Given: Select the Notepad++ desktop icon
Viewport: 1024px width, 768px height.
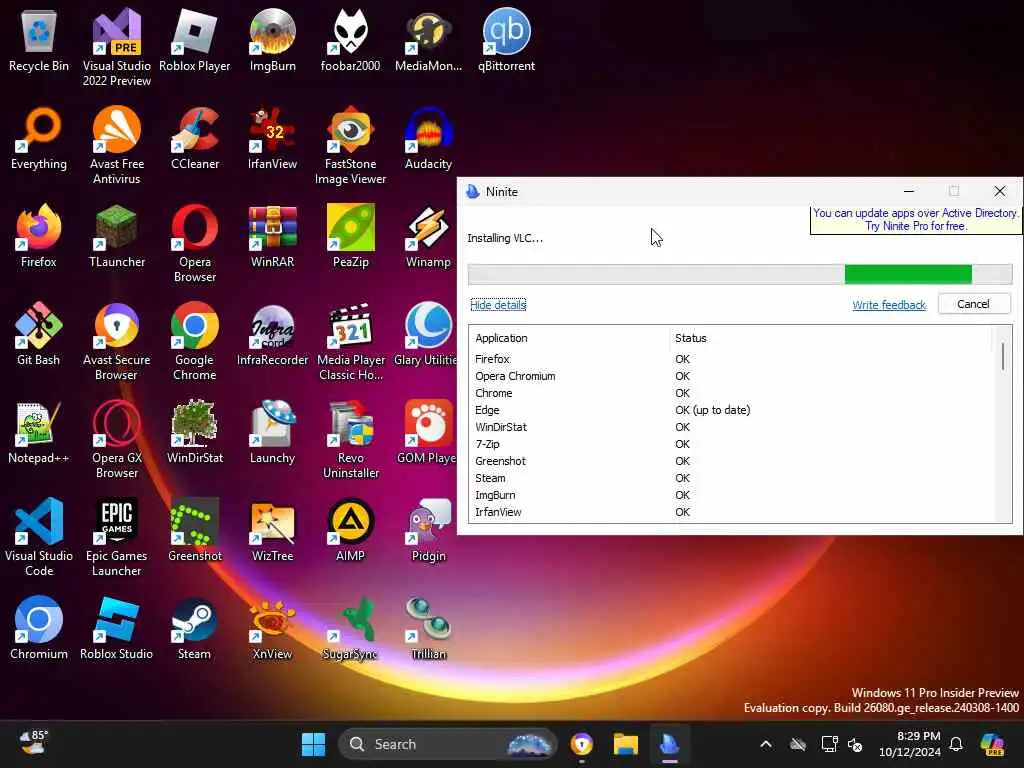Looking at the screenshot, I should point(39,432).
